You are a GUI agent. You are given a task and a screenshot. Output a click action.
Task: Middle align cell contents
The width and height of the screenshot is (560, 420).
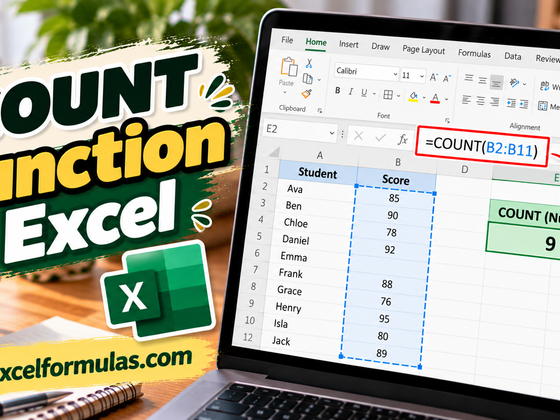(482, 80)
